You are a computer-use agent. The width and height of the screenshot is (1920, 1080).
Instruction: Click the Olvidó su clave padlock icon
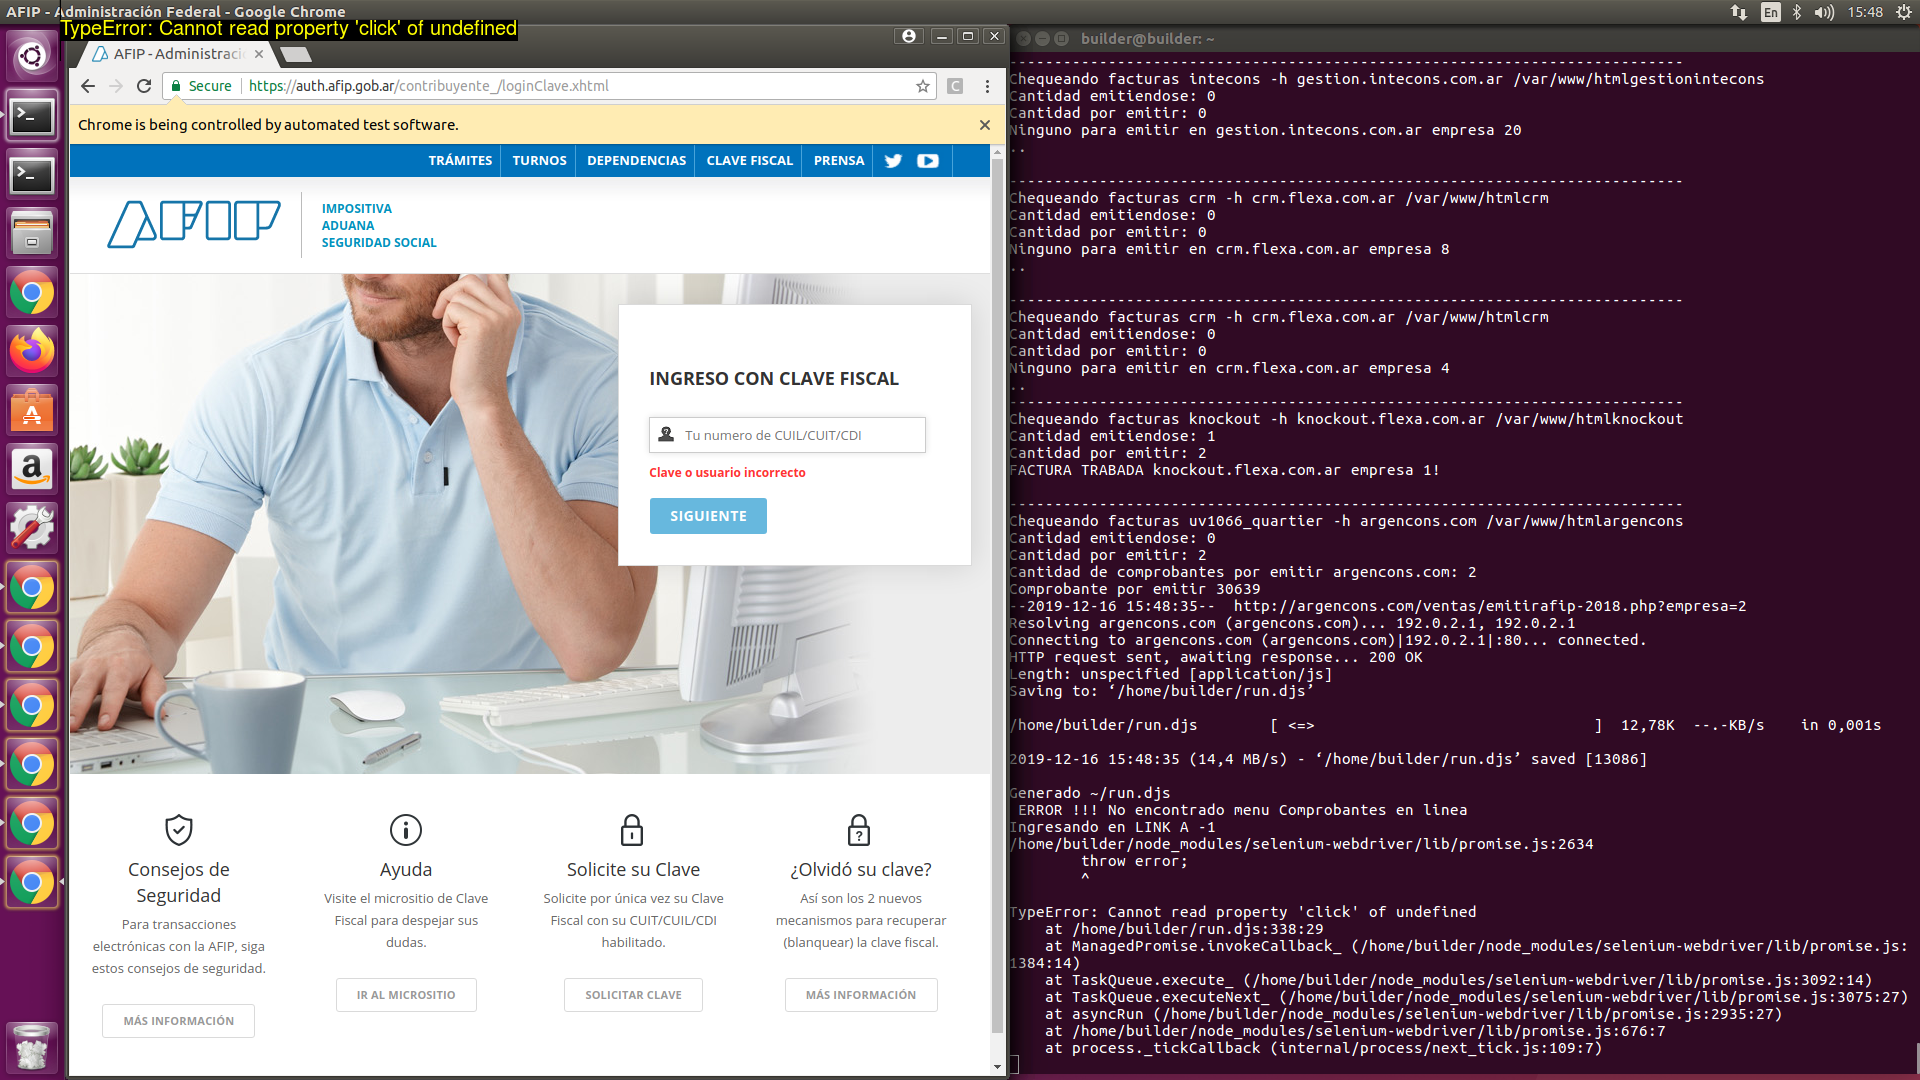pyautogui.click(x=859, y=830)
